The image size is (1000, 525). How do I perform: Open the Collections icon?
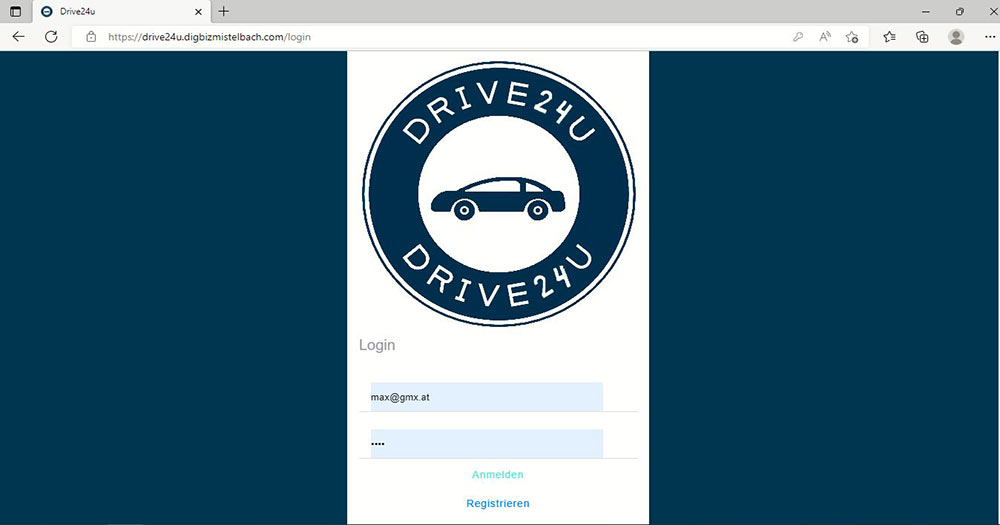922,37
